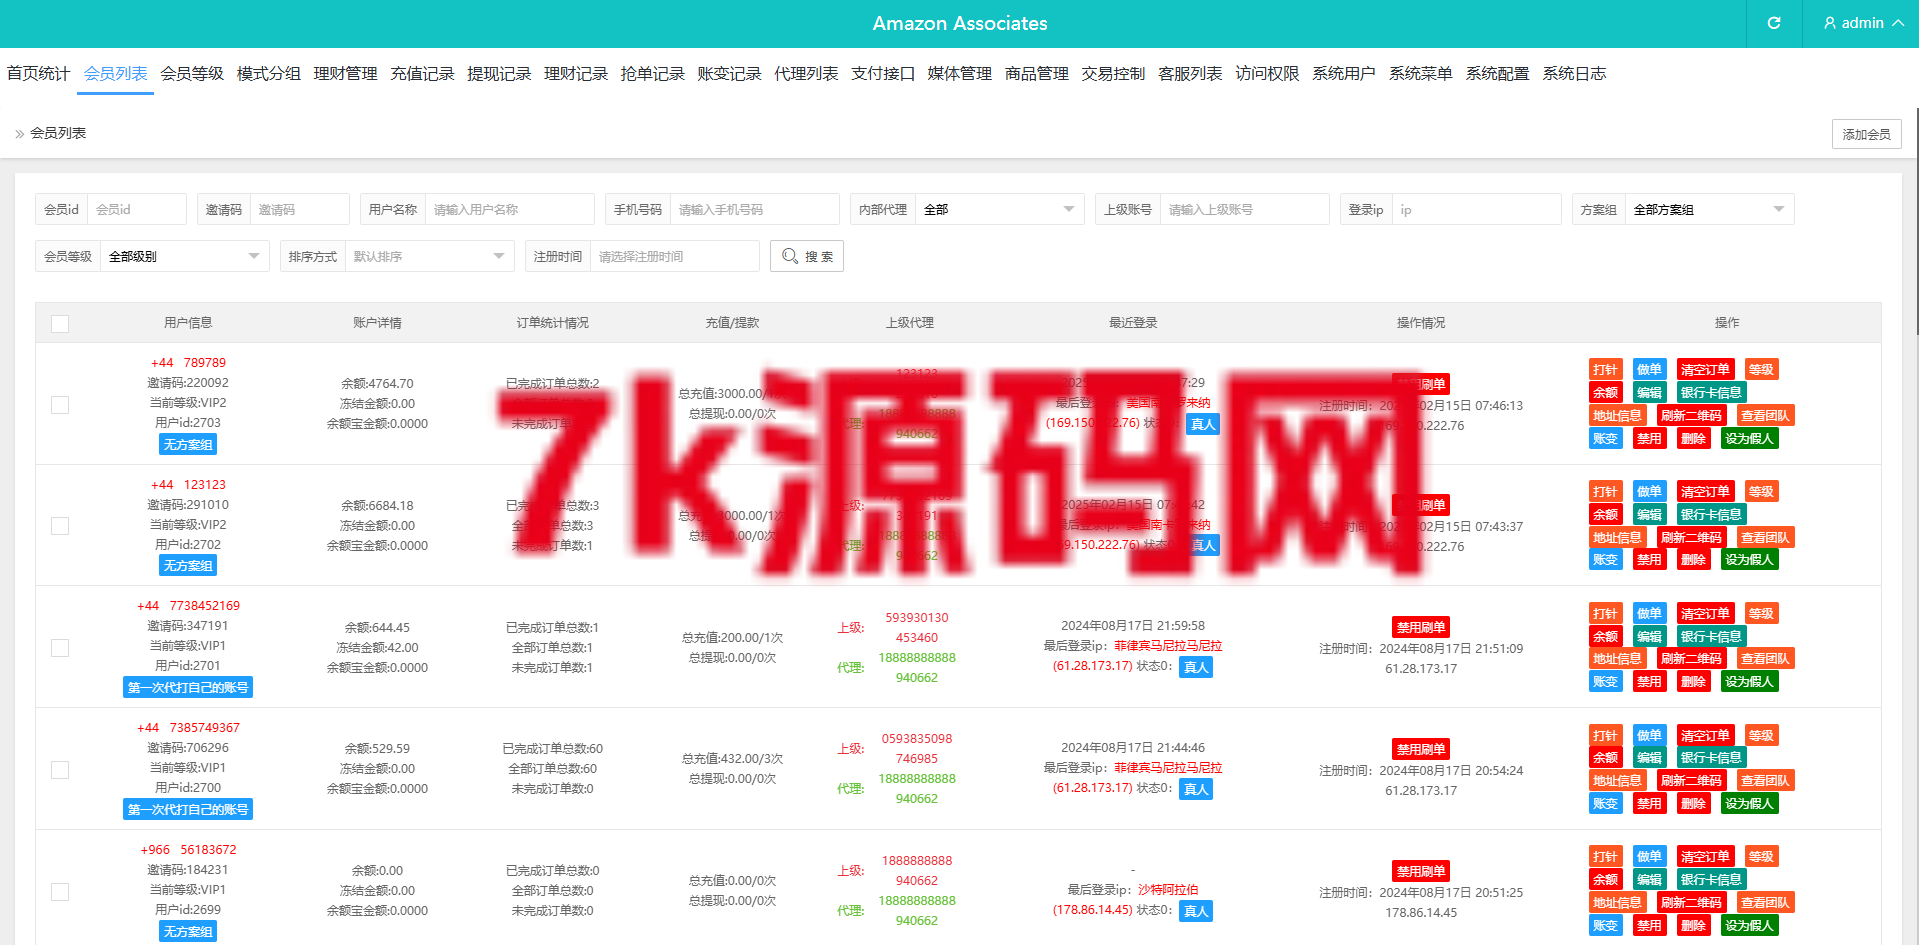Click the refresh icon in top bar
The height and width of the screenshot is (945, 1919).
pos(1774,23)
